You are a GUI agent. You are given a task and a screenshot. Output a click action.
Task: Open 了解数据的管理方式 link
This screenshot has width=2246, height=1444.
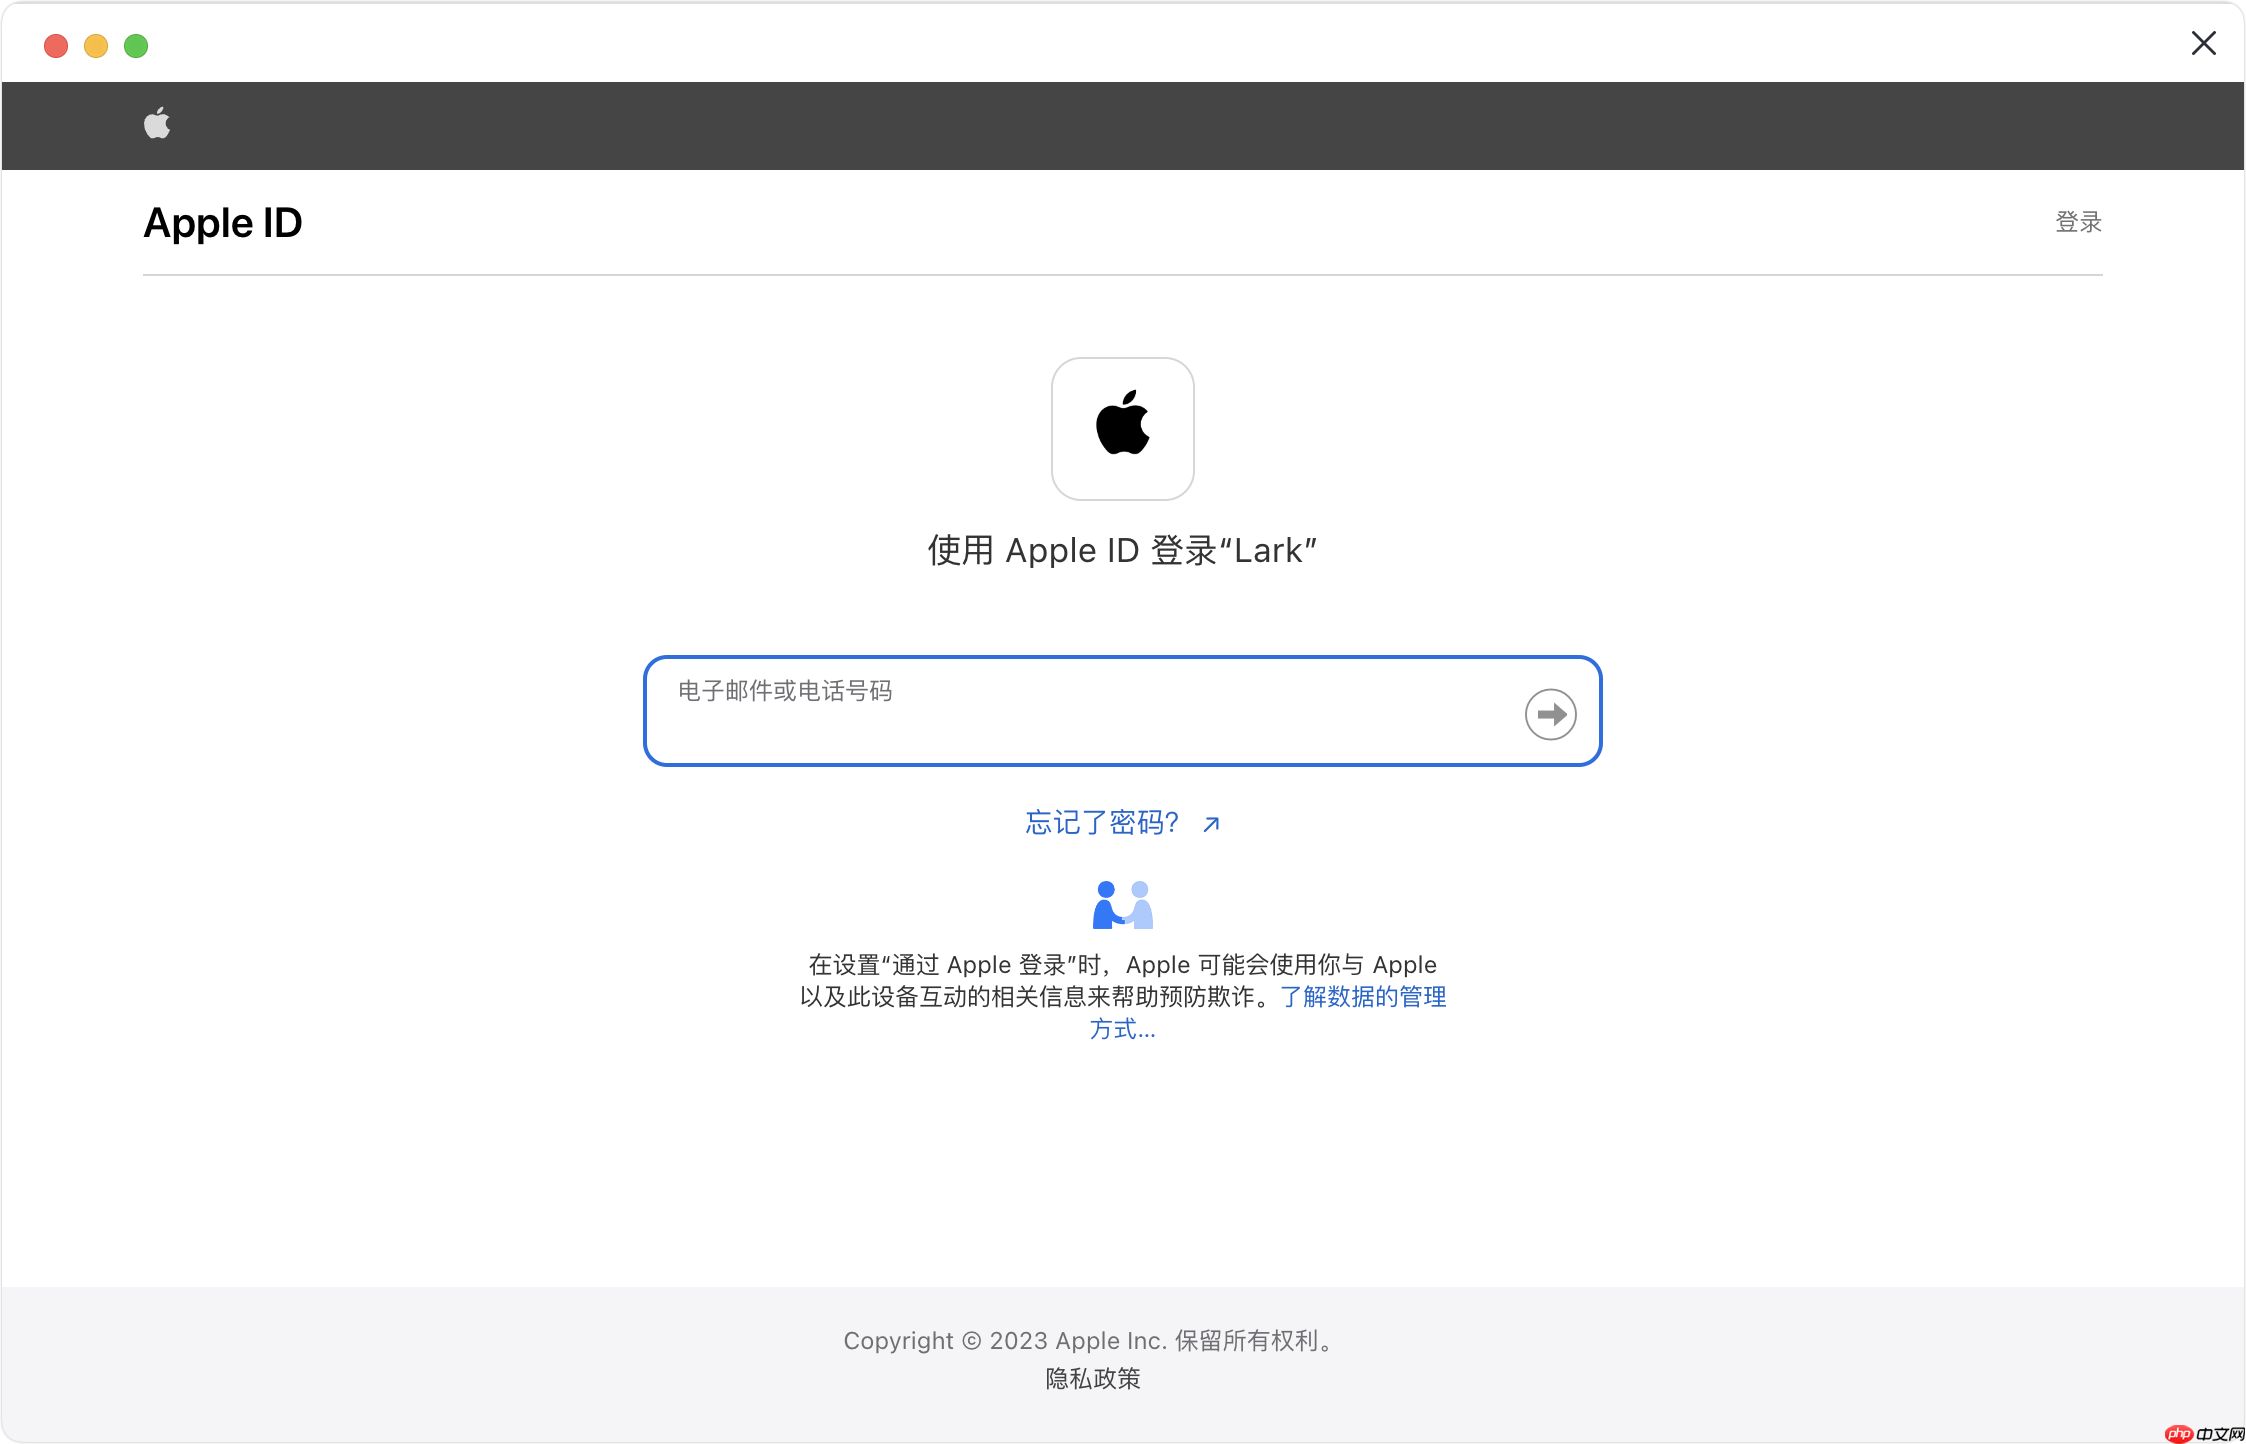(1362, 997)
